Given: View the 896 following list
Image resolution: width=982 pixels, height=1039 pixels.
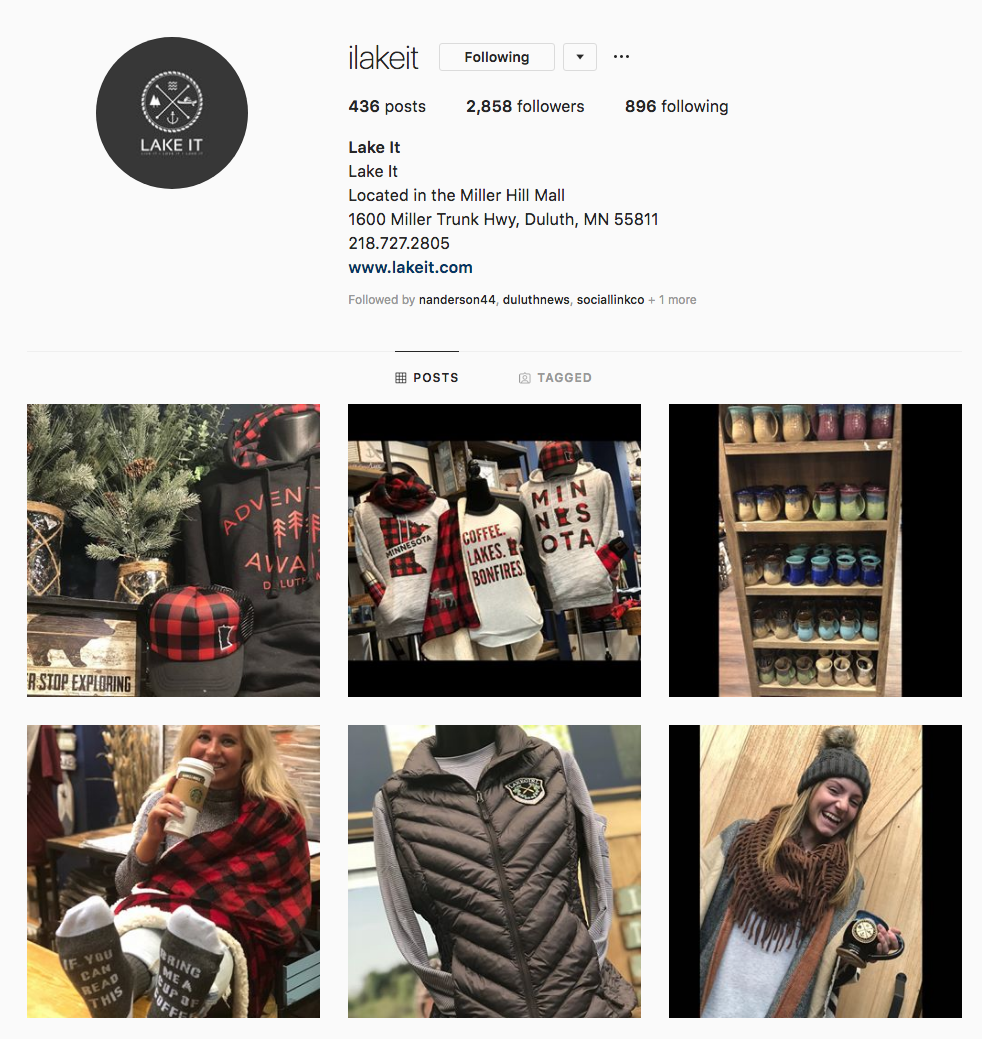Looking at the screenshot, I should [677, 106].
